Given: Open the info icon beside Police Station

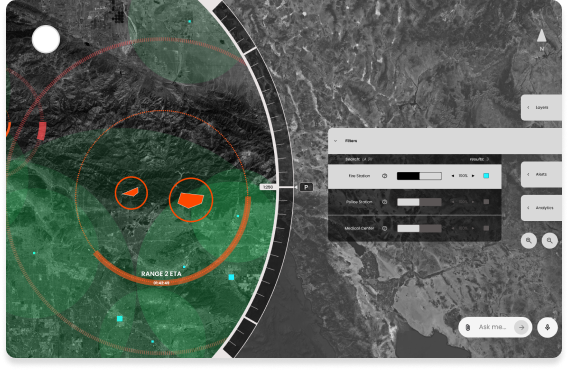Looking at the screenshot, I should 384,202.
